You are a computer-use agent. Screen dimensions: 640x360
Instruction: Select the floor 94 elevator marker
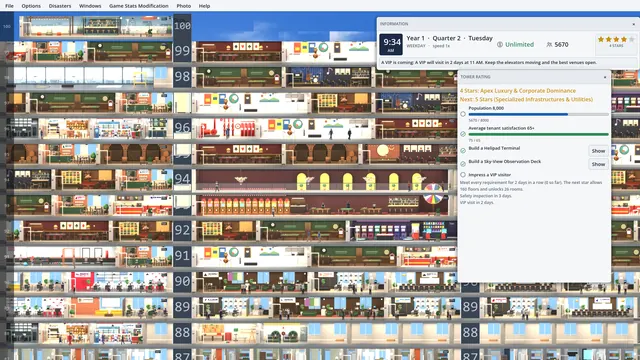click(182, 178)
